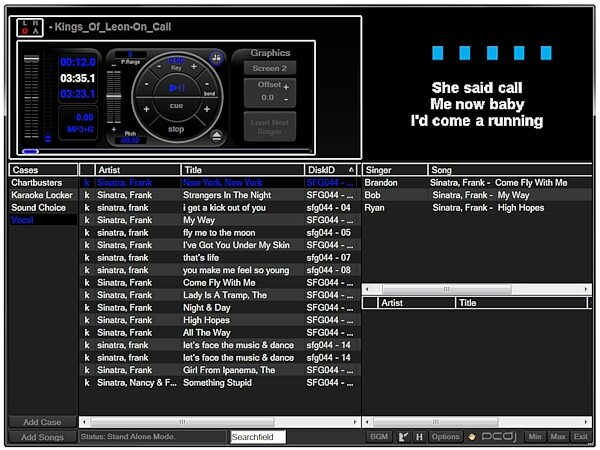Eject the loaded track with eject icon

pyautogui.click(x=217, y=135)
